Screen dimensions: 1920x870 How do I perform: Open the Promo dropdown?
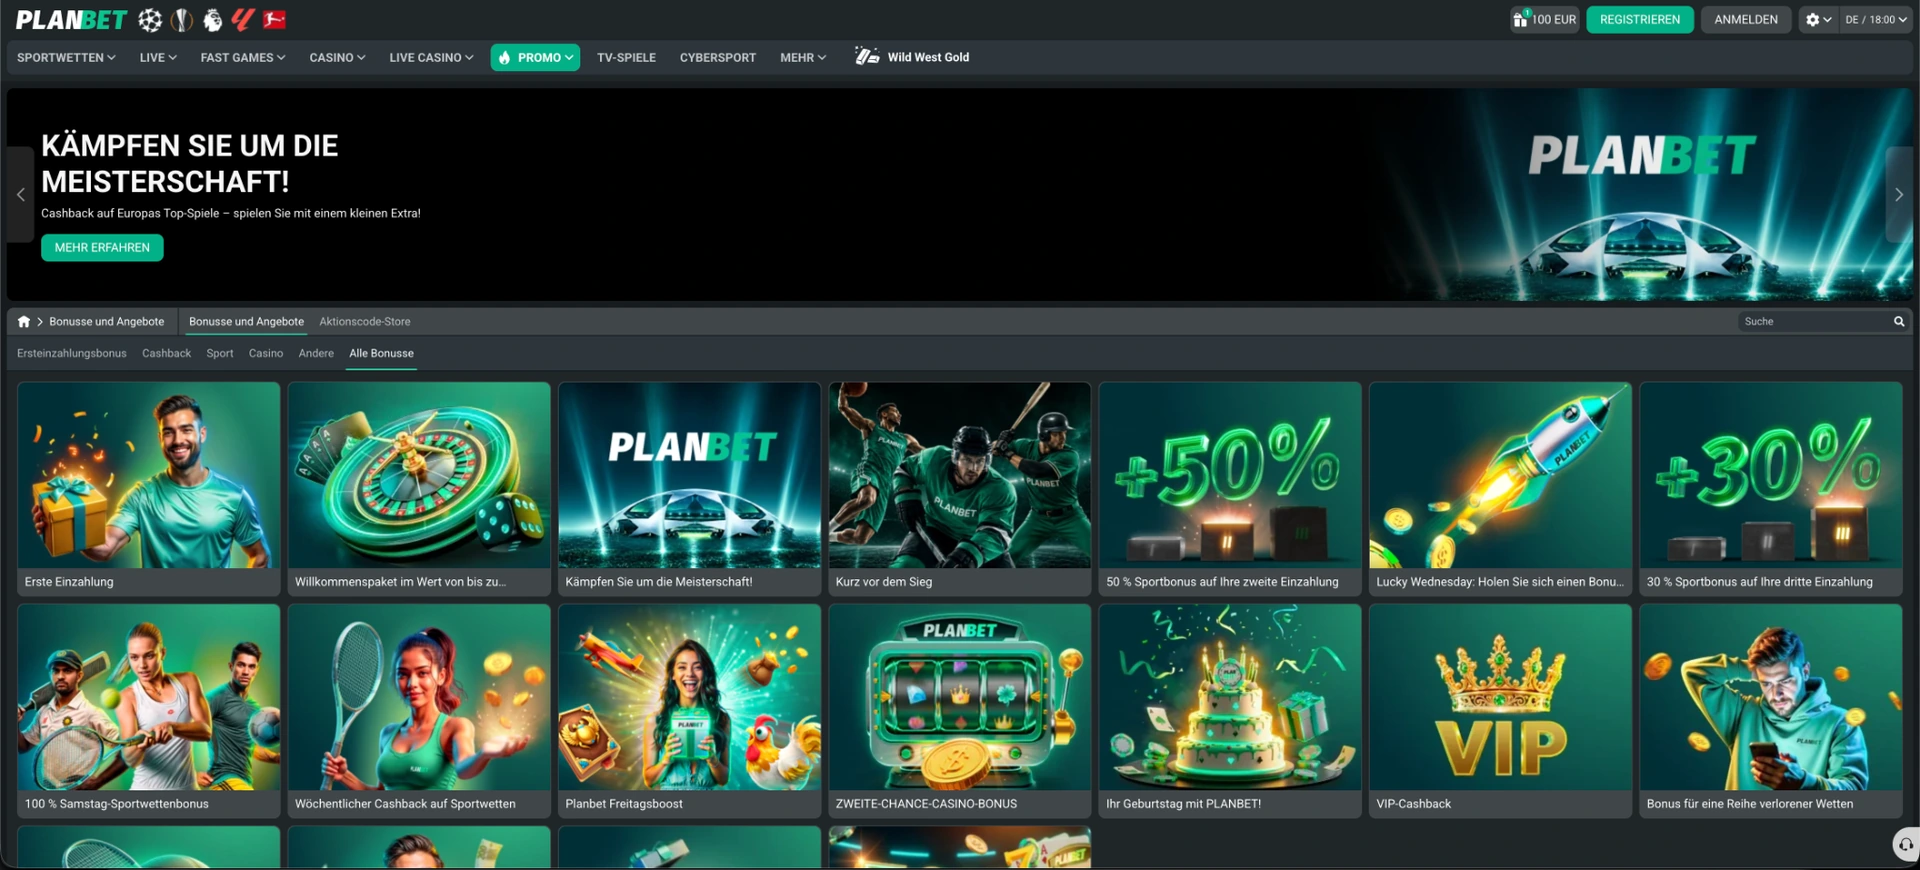535,58
